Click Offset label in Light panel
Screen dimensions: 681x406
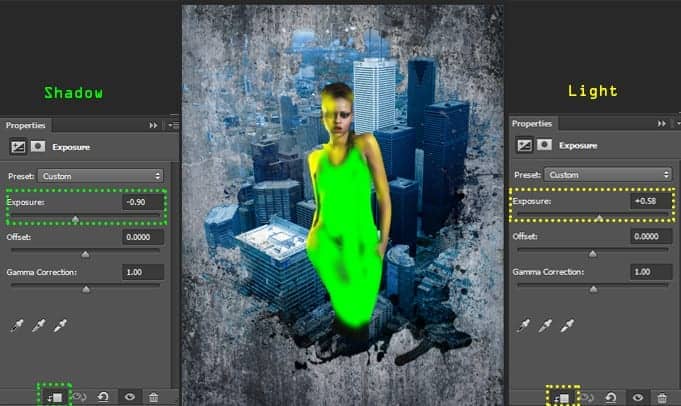pyautogui.click(x=525, y=236)
